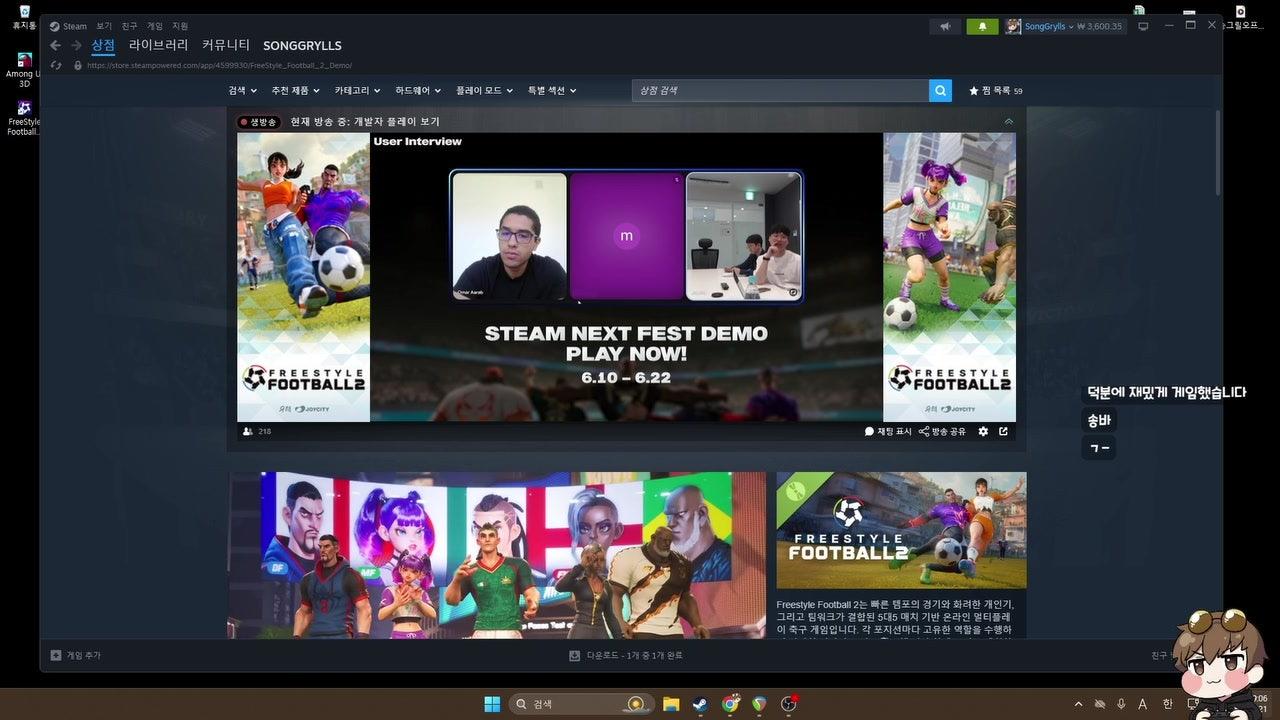Reload the store page
Image resolution: width=1280 pixels, height=720 pixels.
tap(56, 65)
